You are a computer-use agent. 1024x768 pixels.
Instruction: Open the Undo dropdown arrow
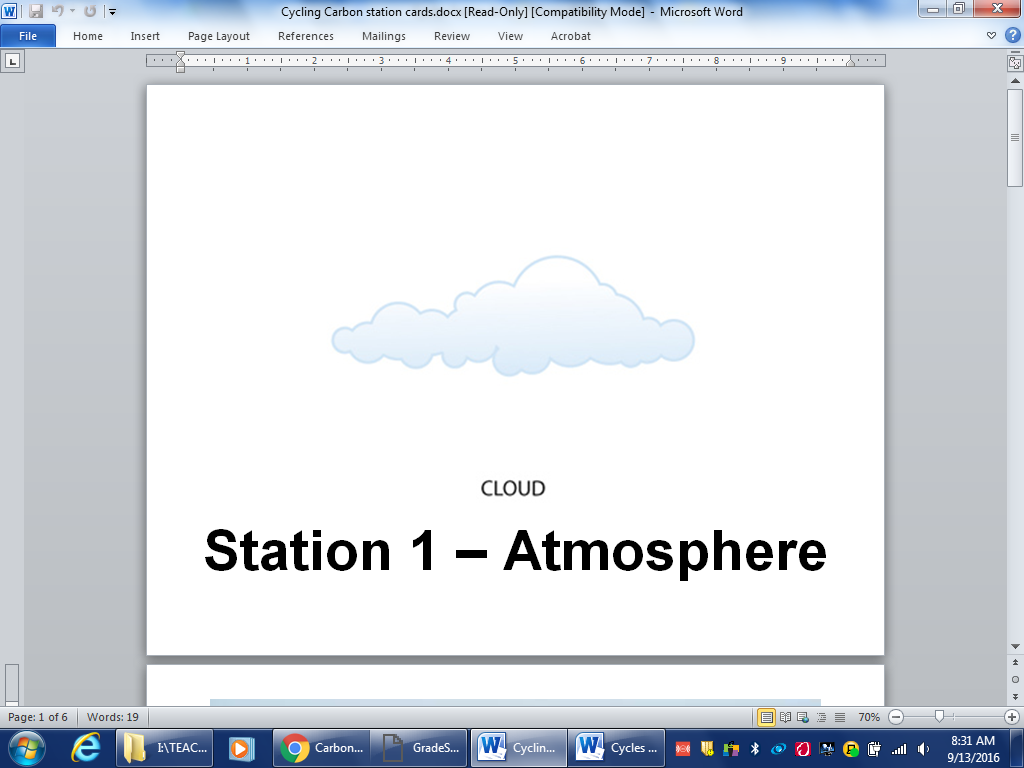(71, 11)
